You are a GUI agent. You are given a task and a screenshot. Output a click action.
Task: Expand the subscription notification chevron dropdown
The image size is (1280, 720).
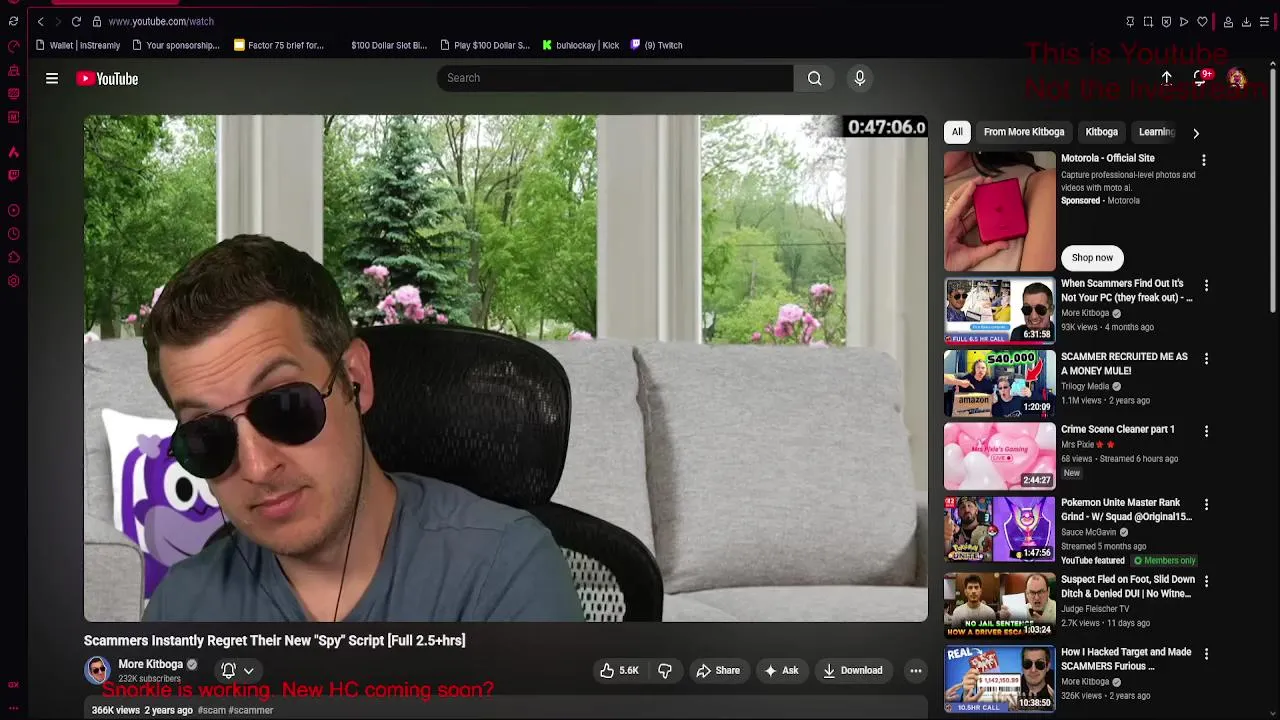(249, 672)
